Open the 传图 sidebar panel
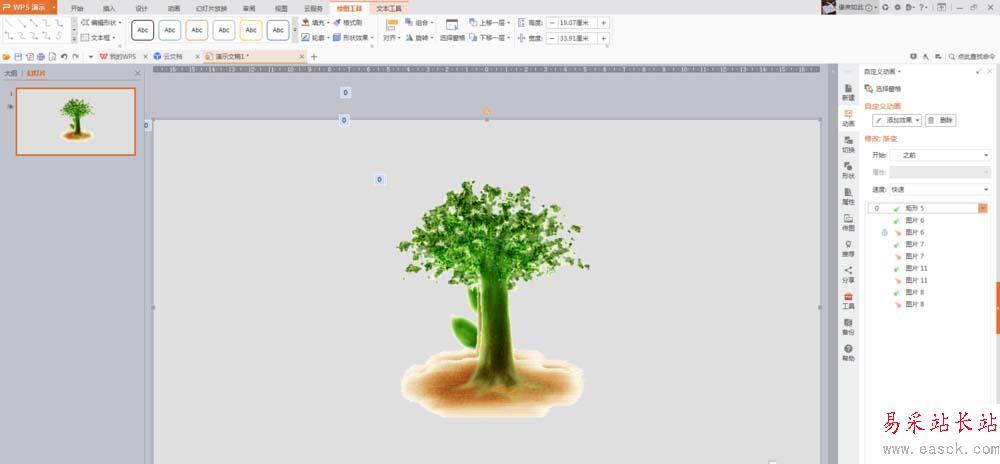The height and width of the screenshot is (464, 1000). 848,223
